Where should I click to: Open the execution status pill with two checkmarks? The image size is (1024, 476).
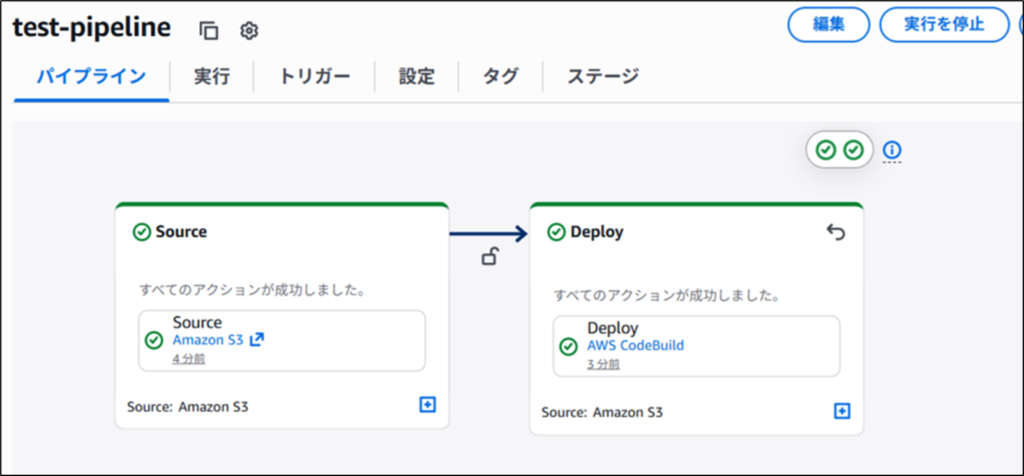point(839,150)
